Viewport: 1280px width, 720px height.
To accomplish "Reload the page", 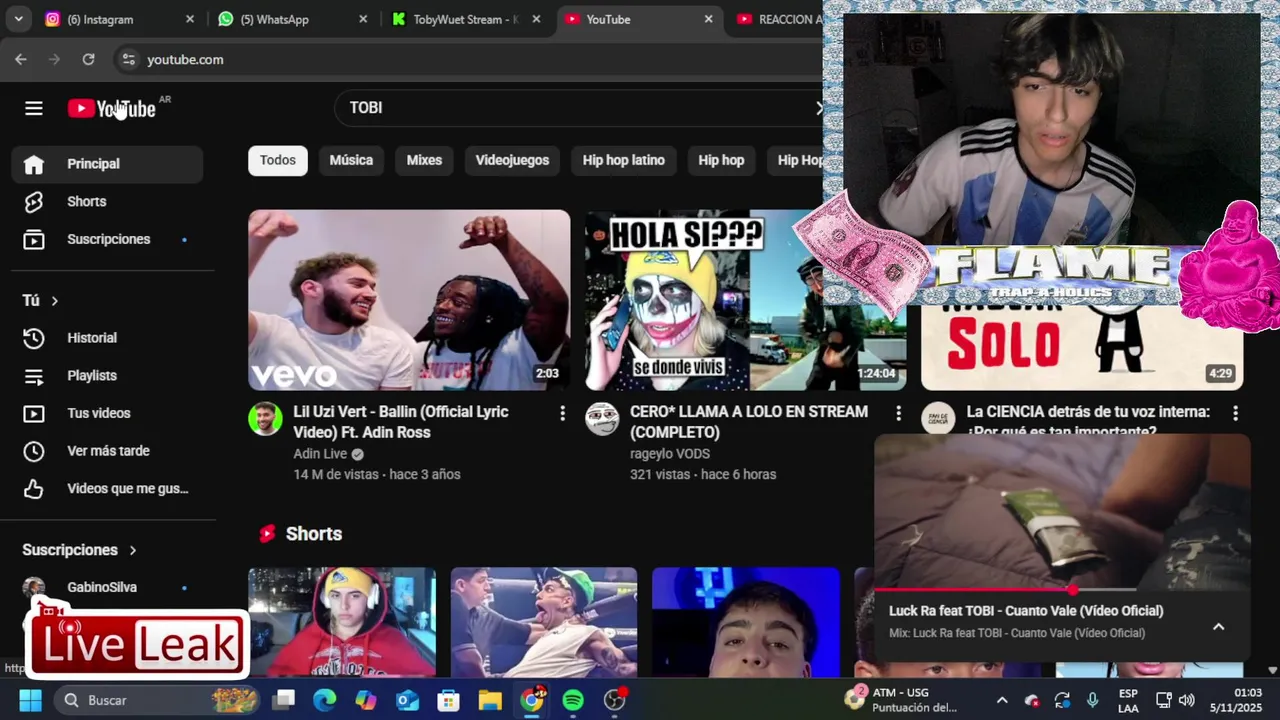I will (88, 60).
